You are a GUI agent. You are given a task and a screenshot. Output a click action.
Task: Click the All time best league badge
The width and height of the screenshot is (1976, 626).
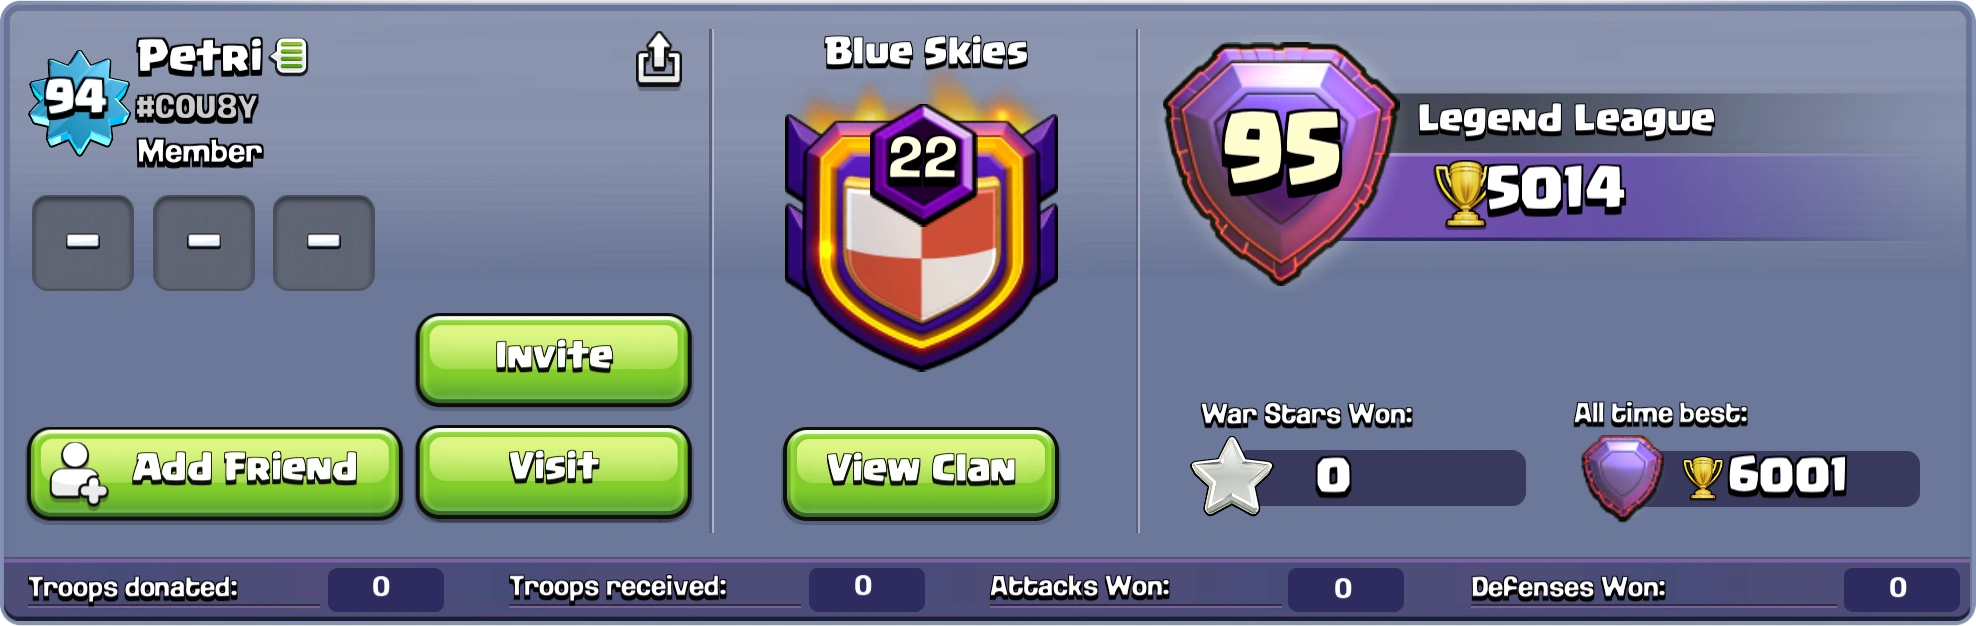point(1622,477)
